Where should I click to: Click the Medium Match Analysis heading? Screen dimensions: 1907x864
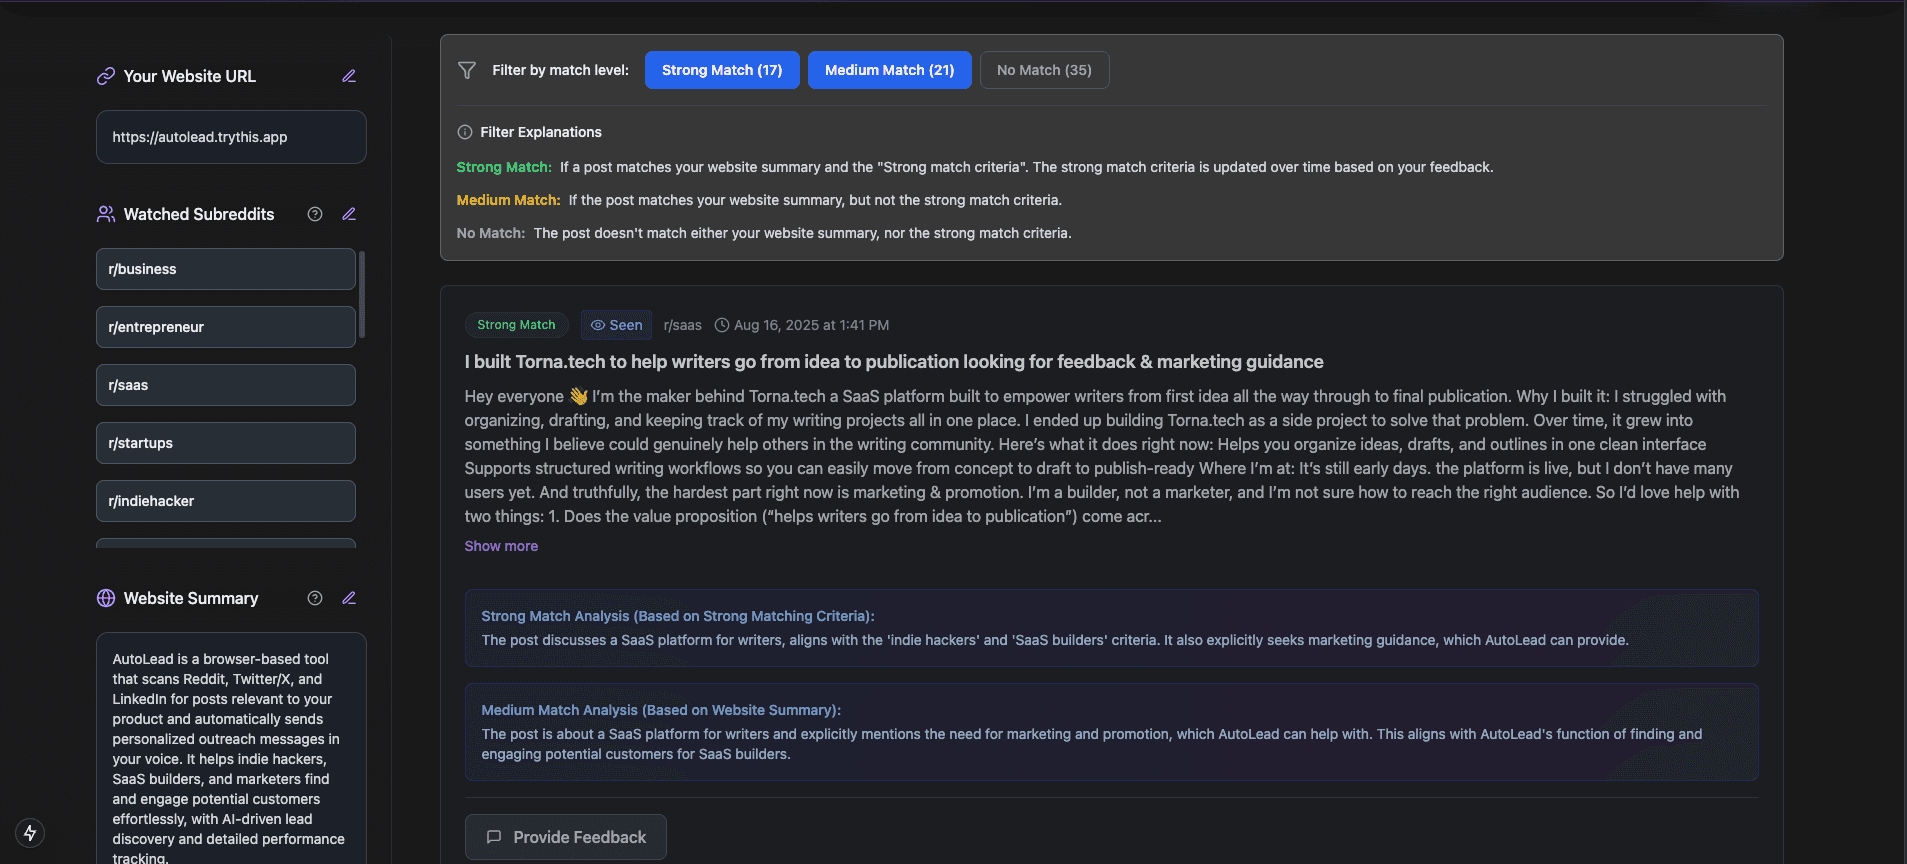[661, 710]
